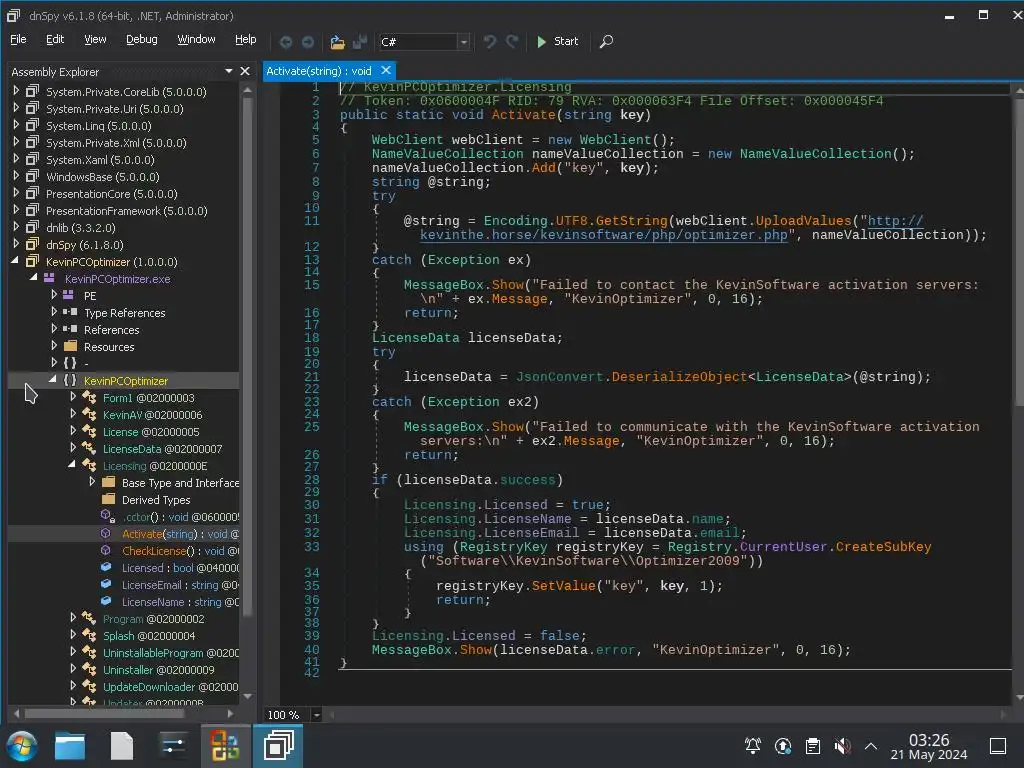This screenshot has height=768, width=1024.
Task: Select Program @02000002 in the tree
Action: 153,618
